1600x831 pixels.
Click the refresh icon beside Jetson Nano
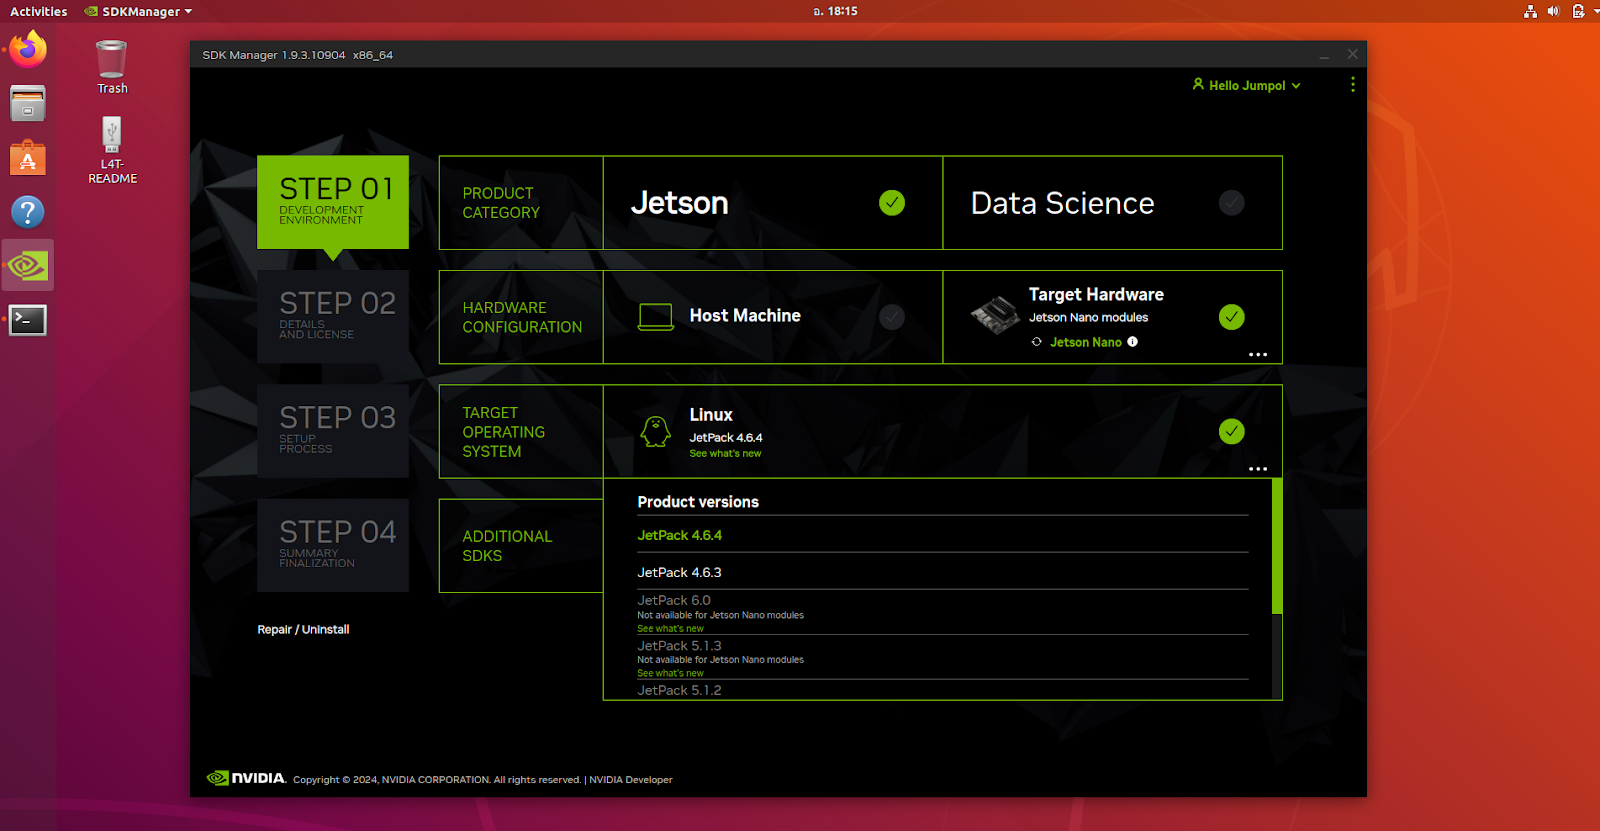tap(1037, 342)
